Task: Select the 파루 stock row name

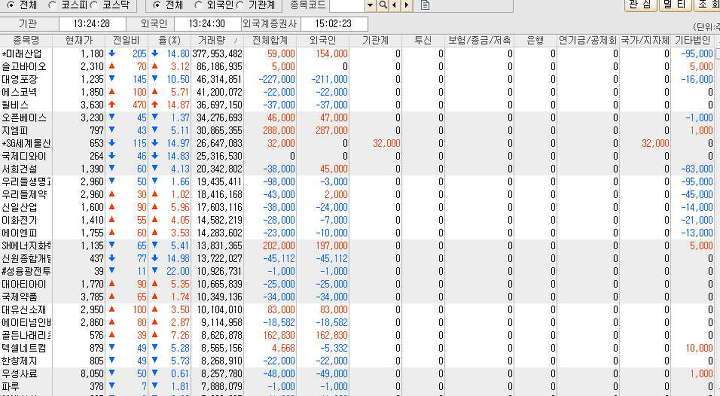Action: pos(10,387)
